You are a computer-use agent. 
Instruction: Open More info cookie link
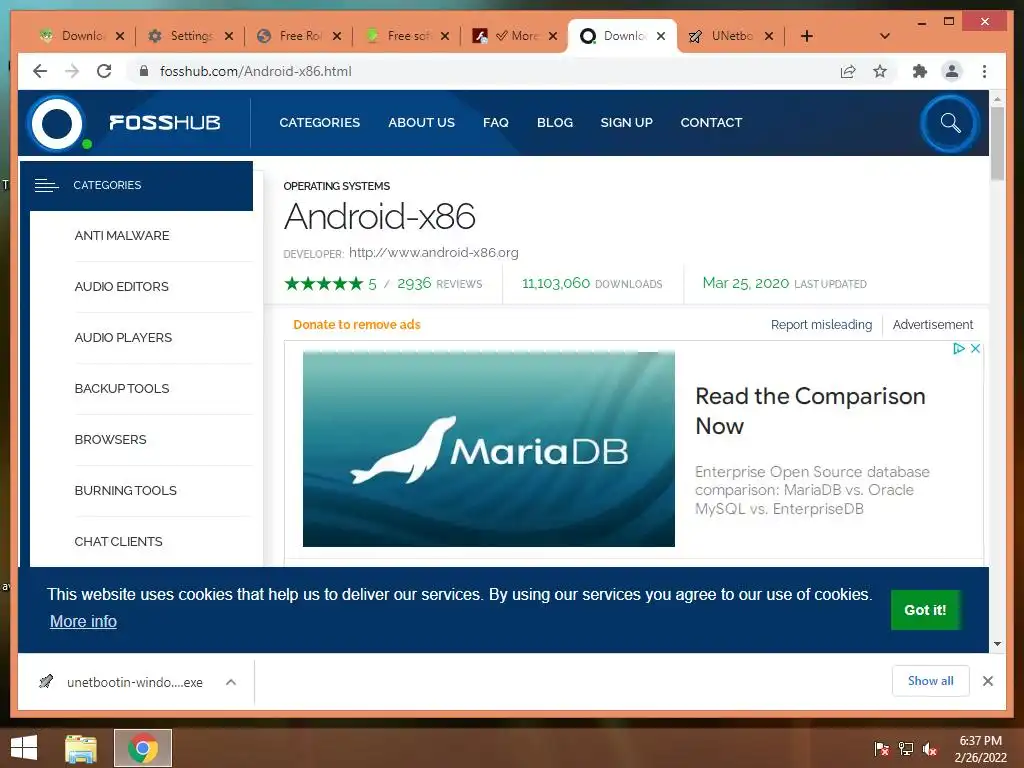coord(83,621)
